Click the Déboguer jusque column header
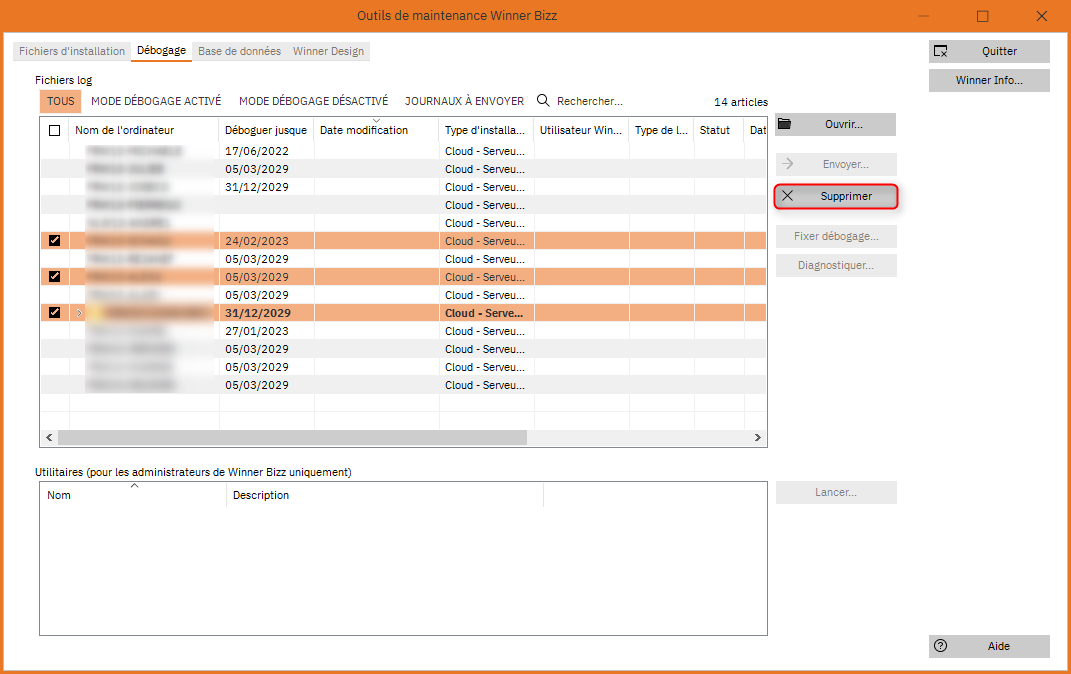This screenshot has width=1071, height=674. (x=266, y=130)
